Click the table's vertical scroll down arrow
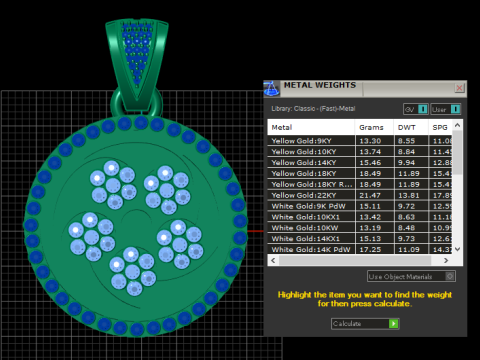Viewport: 480px width, 360px height. tap(457, 249)
